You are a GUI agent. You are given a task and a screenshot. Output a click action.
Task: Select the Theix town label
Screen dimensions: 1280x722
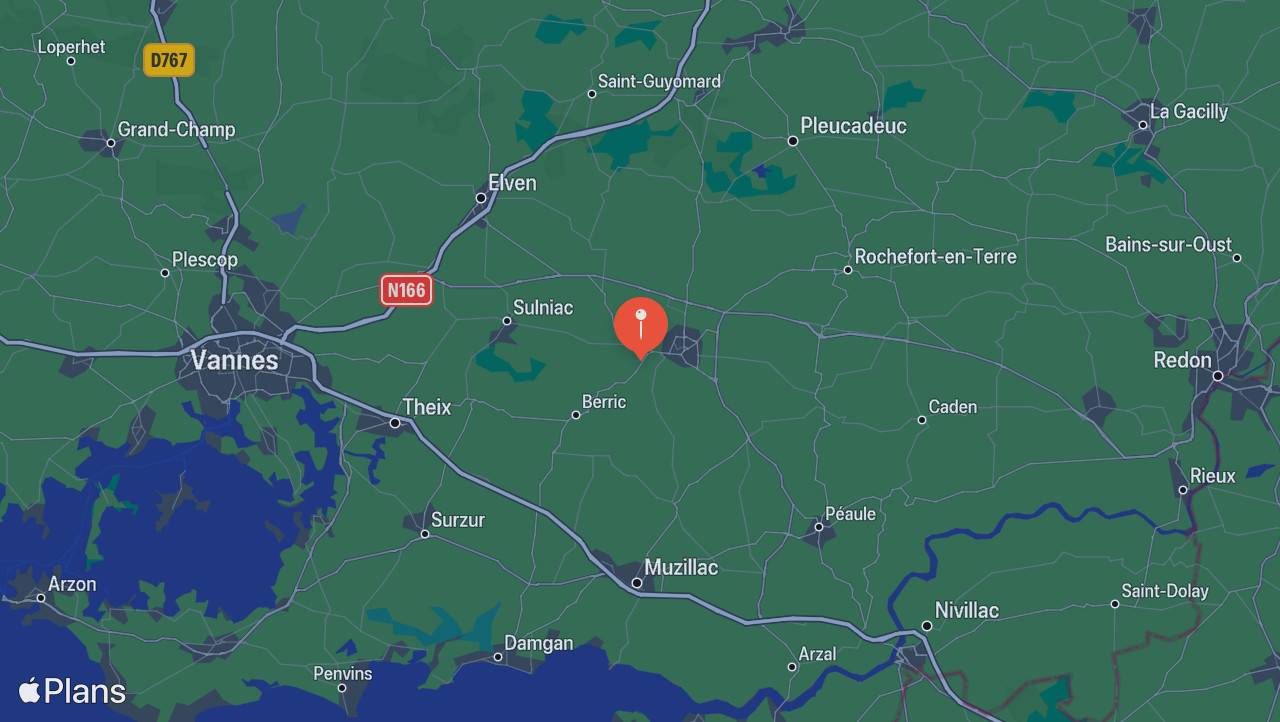point(427,407)
